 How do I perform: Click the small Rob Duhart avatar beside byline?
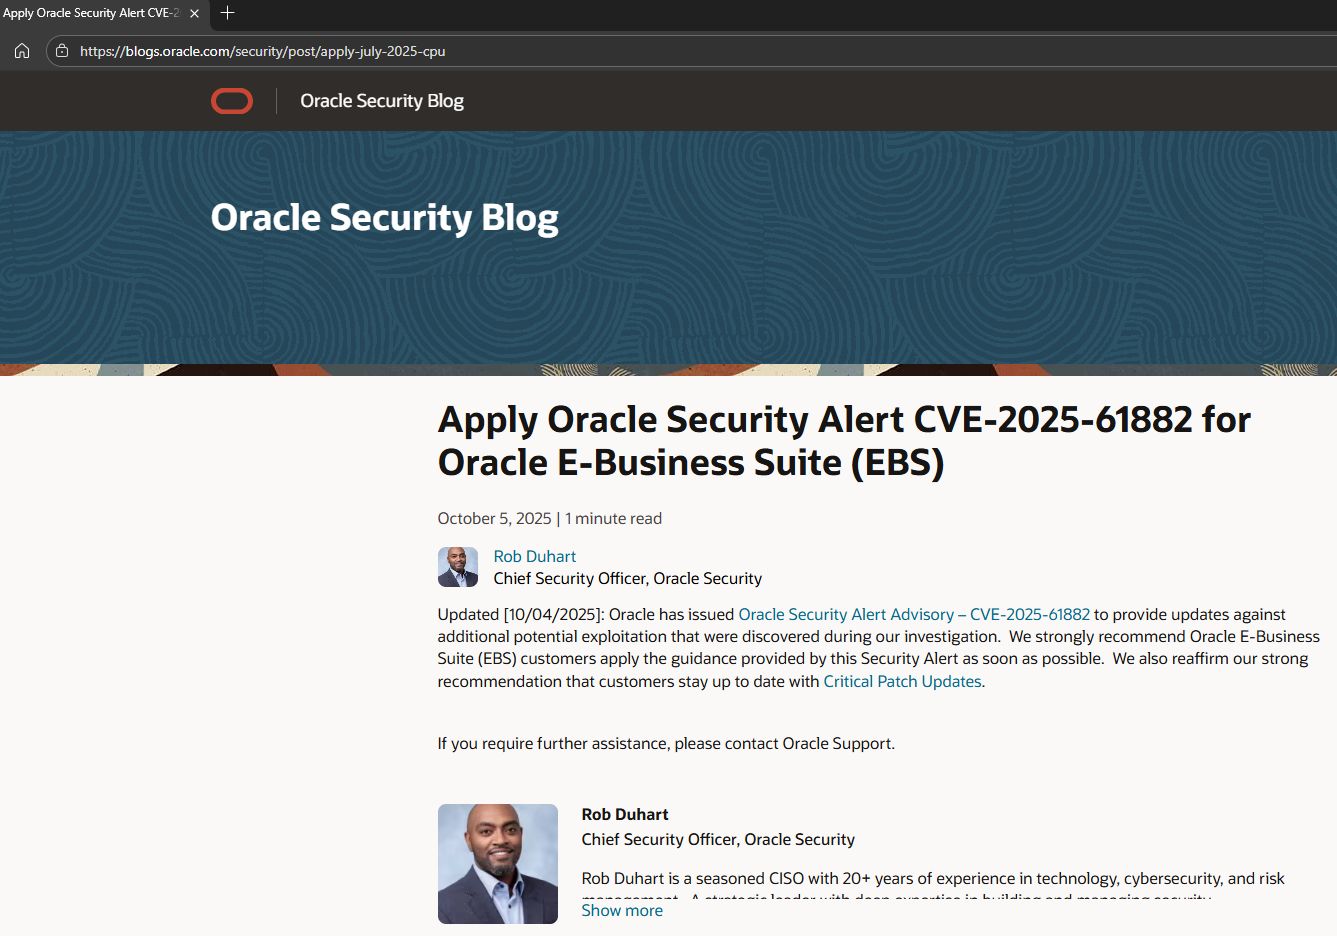(x=458, y=567)
